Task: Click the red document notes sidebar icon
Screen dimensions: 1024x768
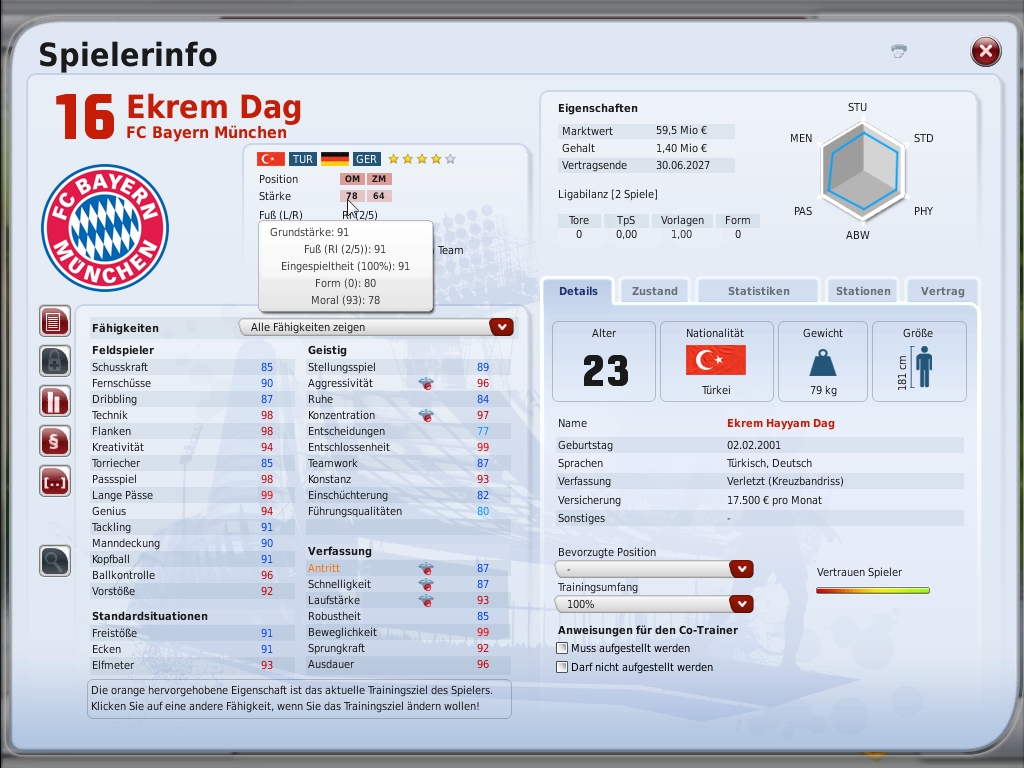Action: pyautogui.click(x=55, y=322)
